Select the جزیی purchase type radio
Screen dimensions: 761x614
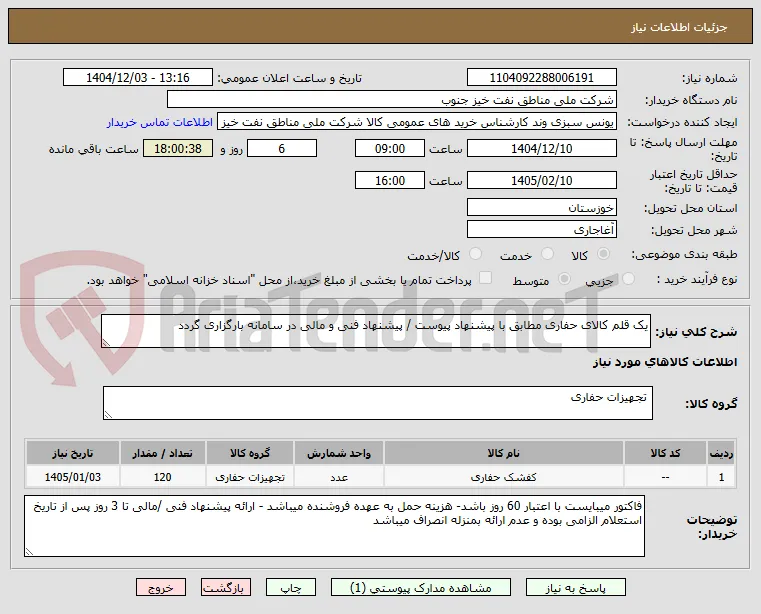(628, 279)
